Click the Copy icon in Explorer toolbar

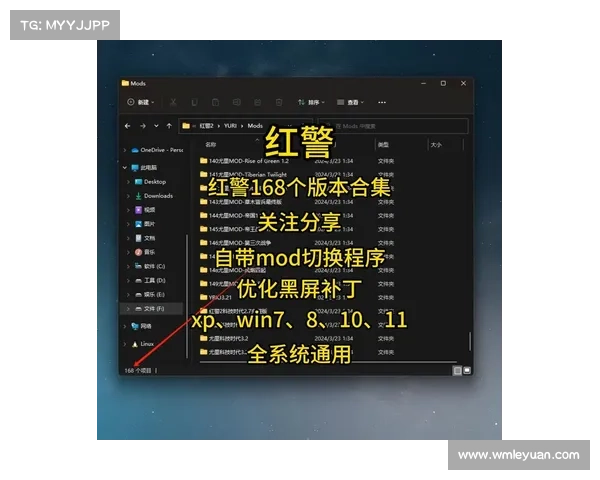[194, 102]
